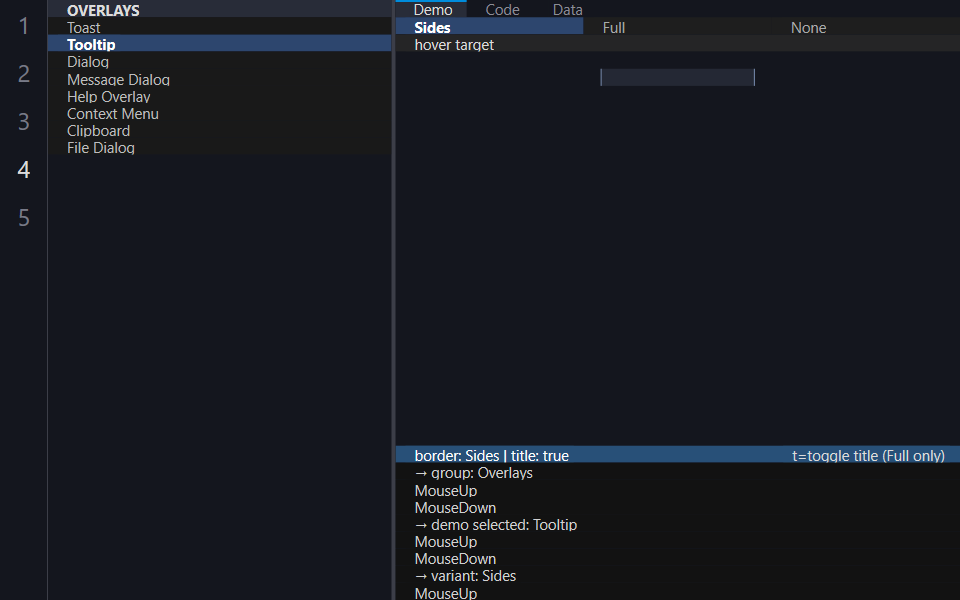Select the Sides border variant
The image size is (960, 600).
[x=489, y=27]
